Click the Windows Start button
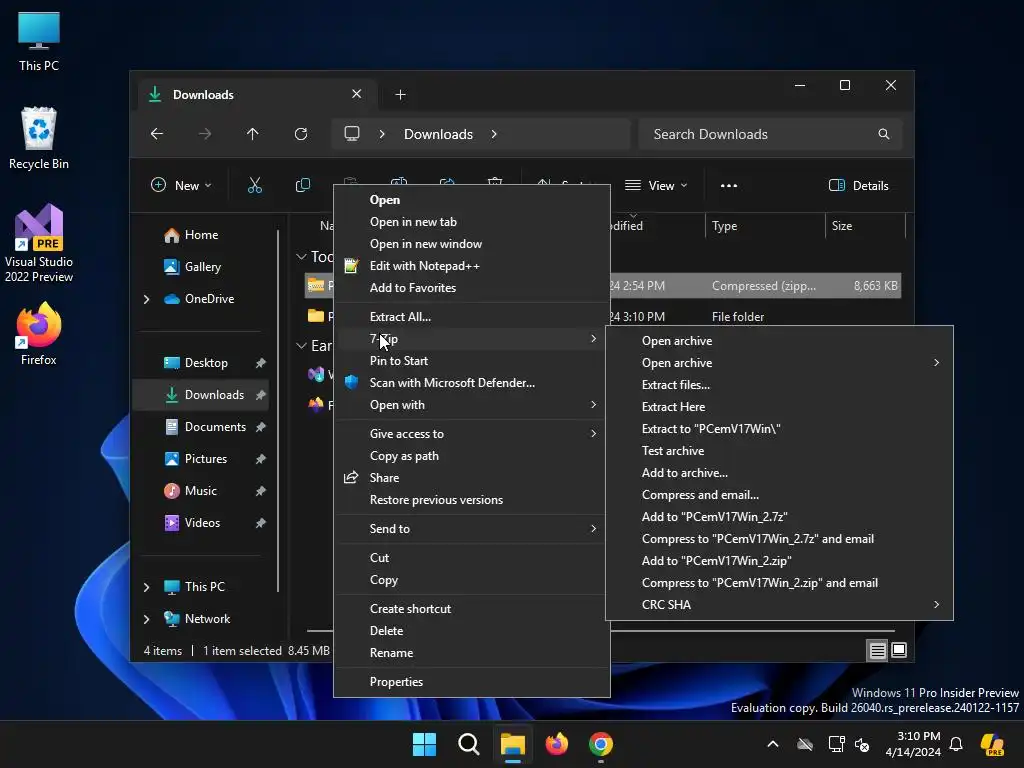This screenshot has width=1024, height=768. coord(424,744)
